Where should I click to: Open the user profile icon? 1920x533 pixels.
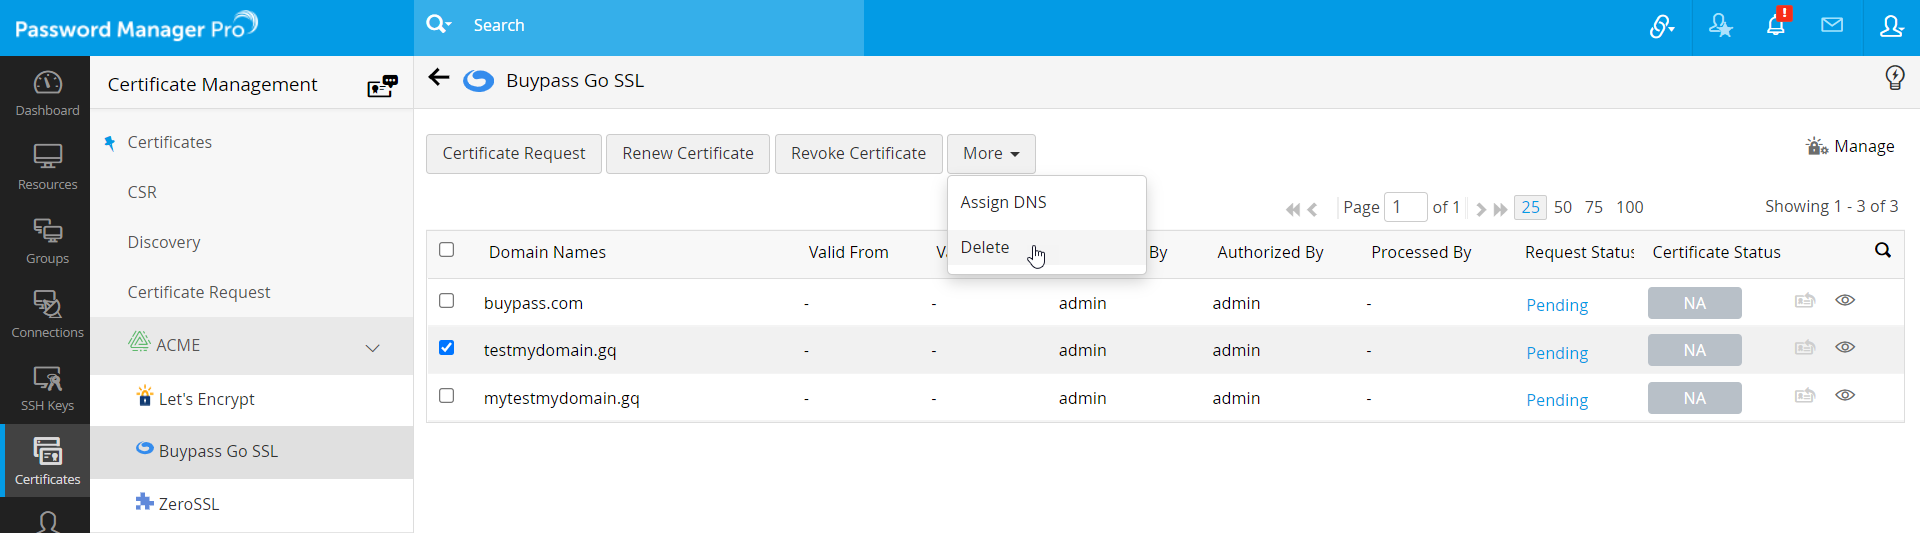(1891, 26)
